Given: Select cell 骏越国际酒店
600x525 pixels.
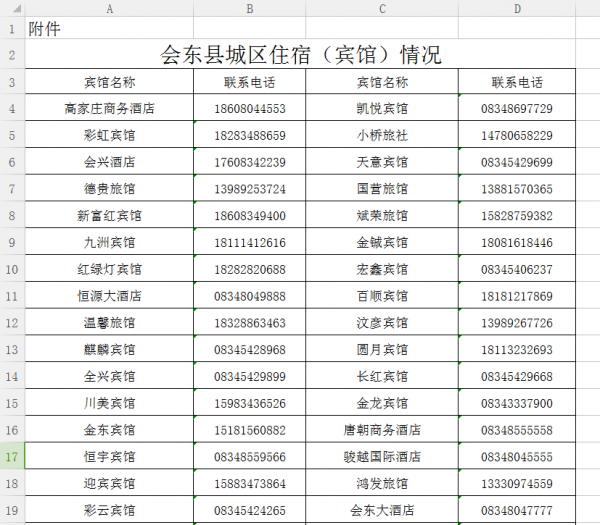Looking at the screenshot, I should tap(382, 457).
